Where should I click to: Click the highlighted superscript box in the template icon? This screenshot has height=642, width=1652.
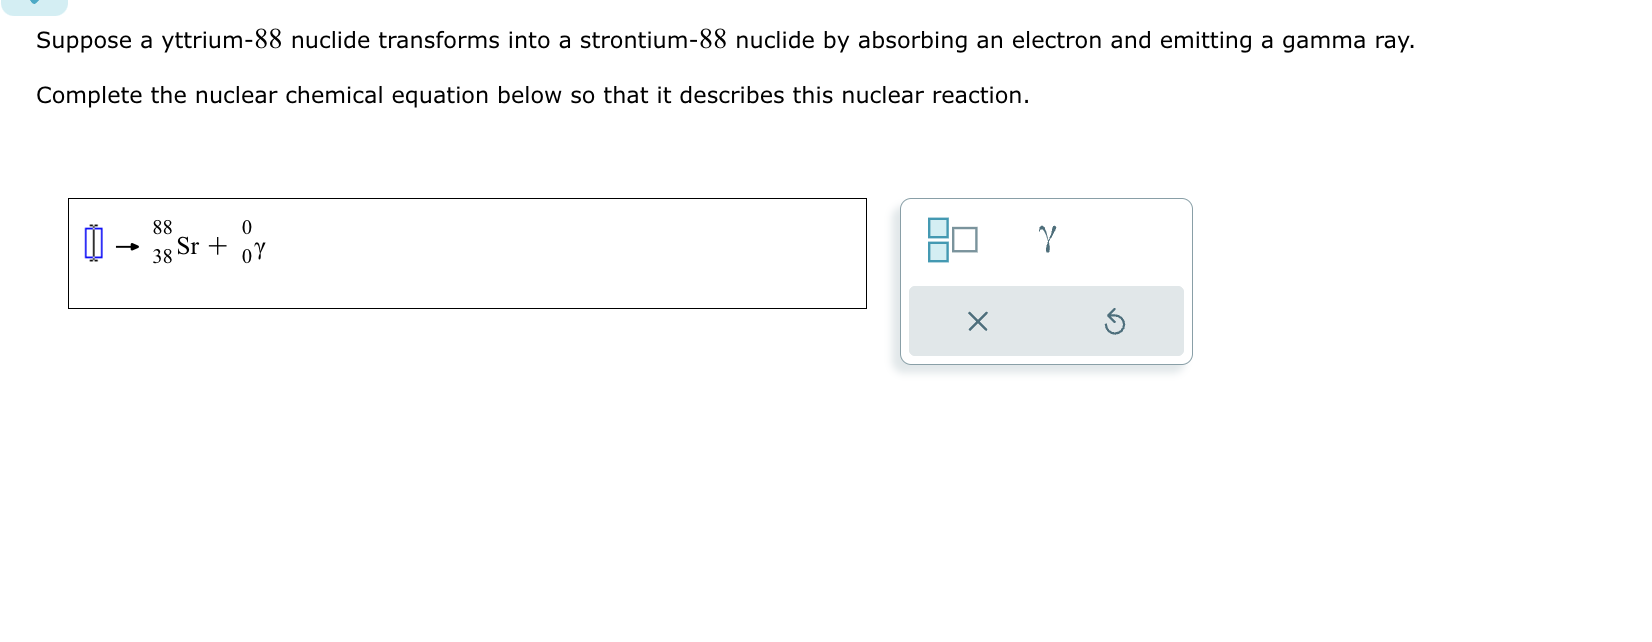pos(936,226)
